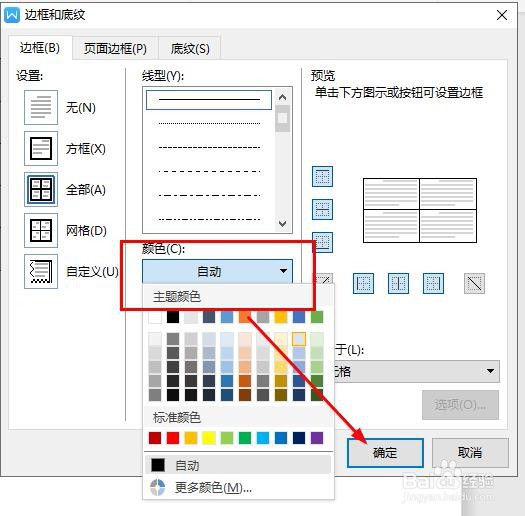
Task: Toggle the right border preview button
Action: coord(433,284)
